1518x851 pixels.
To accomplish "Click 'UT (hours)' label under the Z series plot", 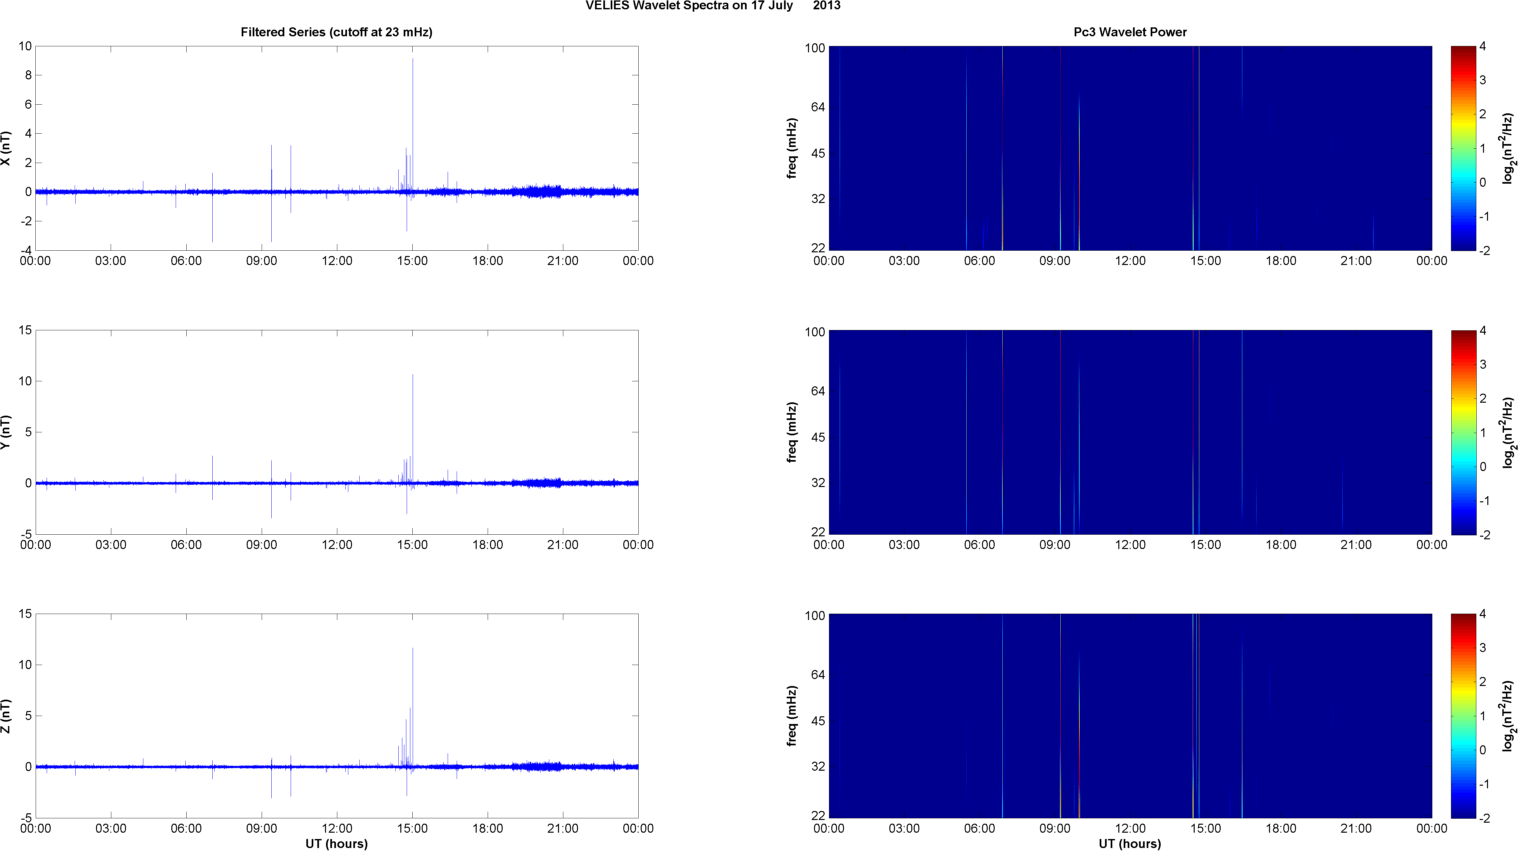I will [336, 844].
